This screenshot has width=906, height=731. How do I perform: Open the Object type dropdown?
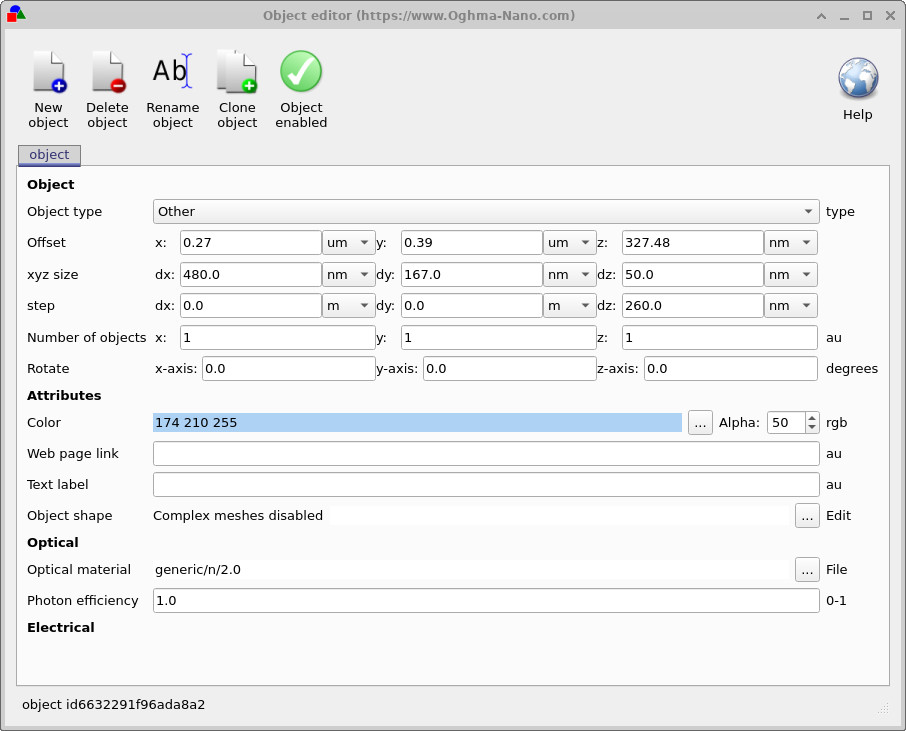(x=808, y=211)
